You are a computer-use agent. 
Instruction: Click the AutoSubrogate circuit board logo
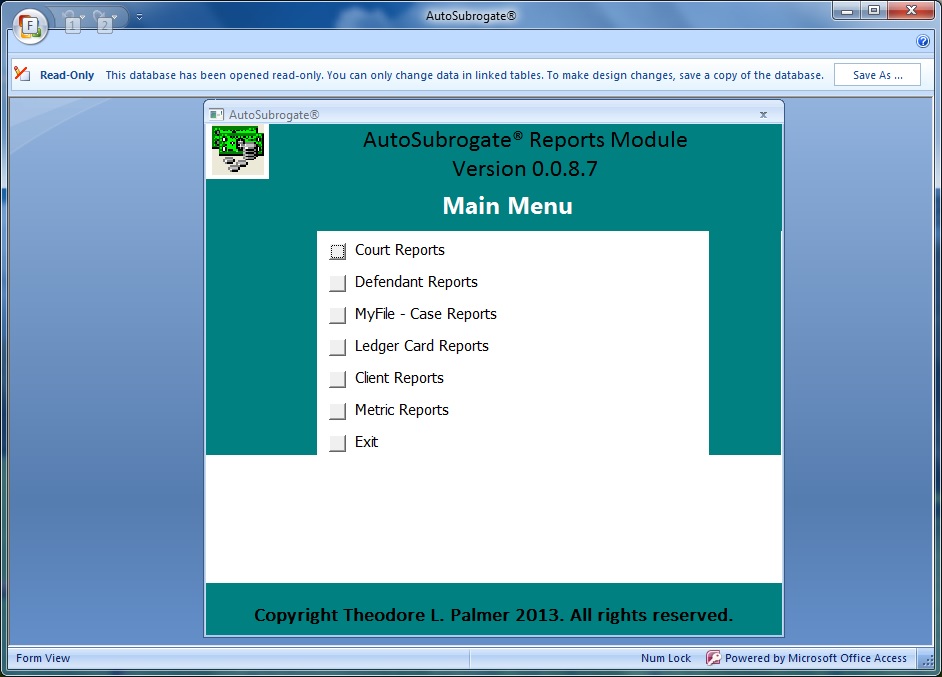(x=238, y=151)
